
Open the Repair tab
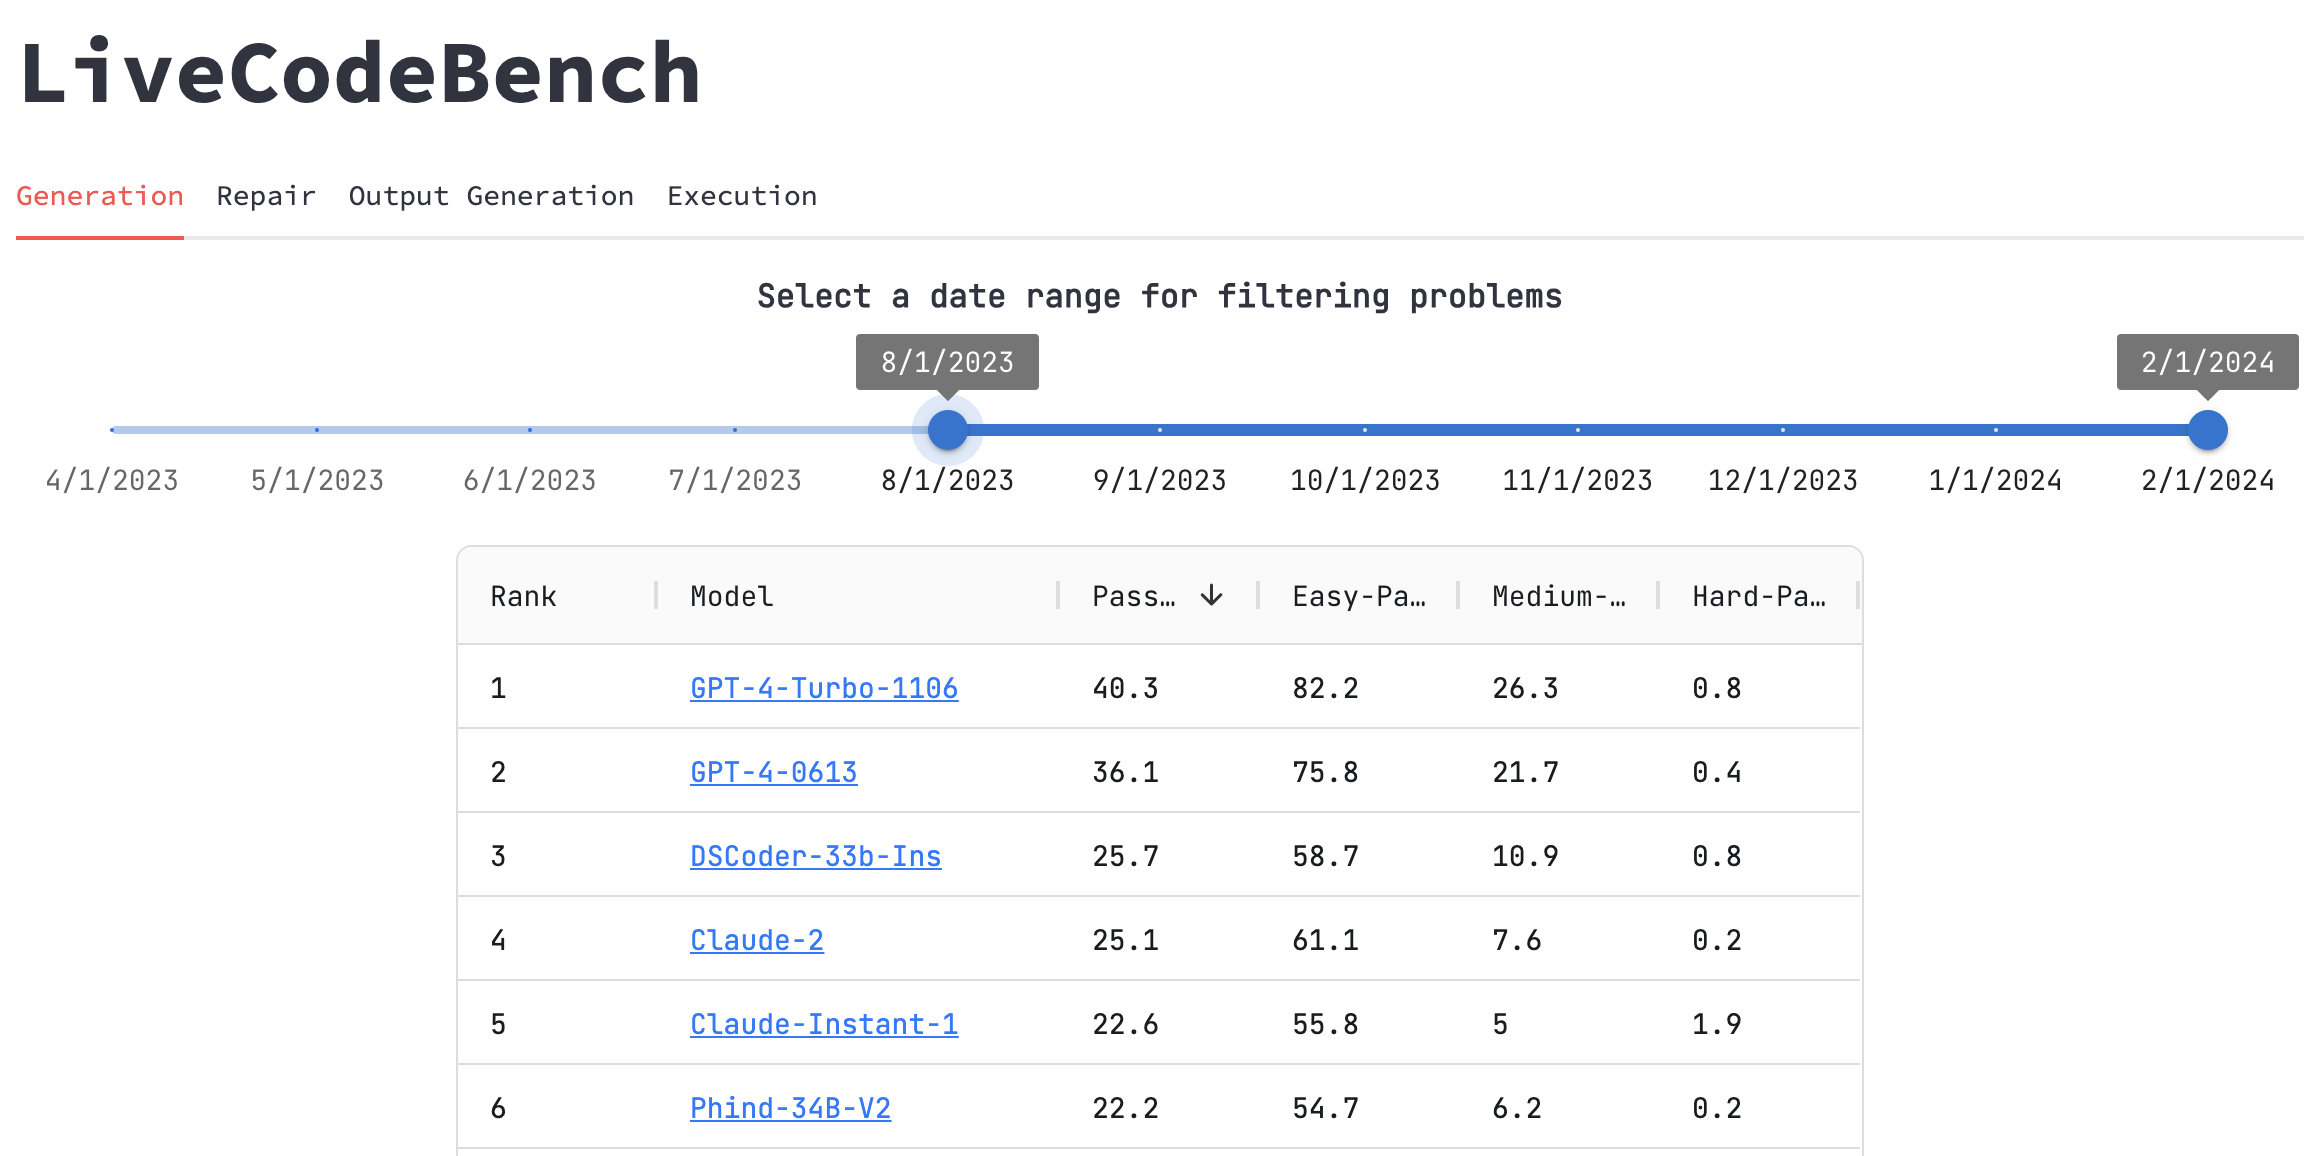click(266, 196)
